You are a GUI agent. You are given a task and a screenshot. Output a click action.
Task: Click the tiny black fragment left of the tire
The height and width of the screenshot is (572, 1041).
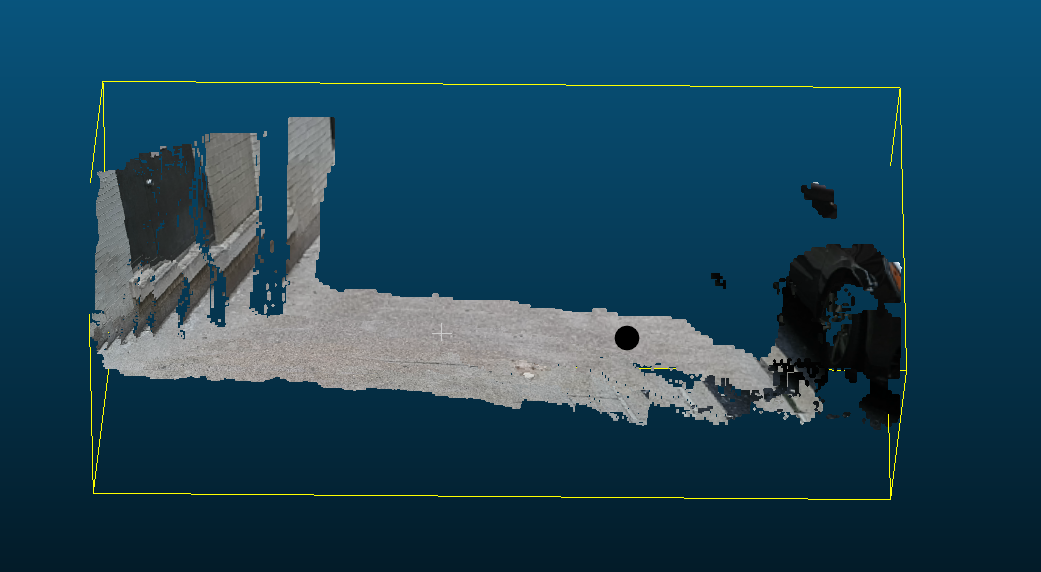pos(717,279)
